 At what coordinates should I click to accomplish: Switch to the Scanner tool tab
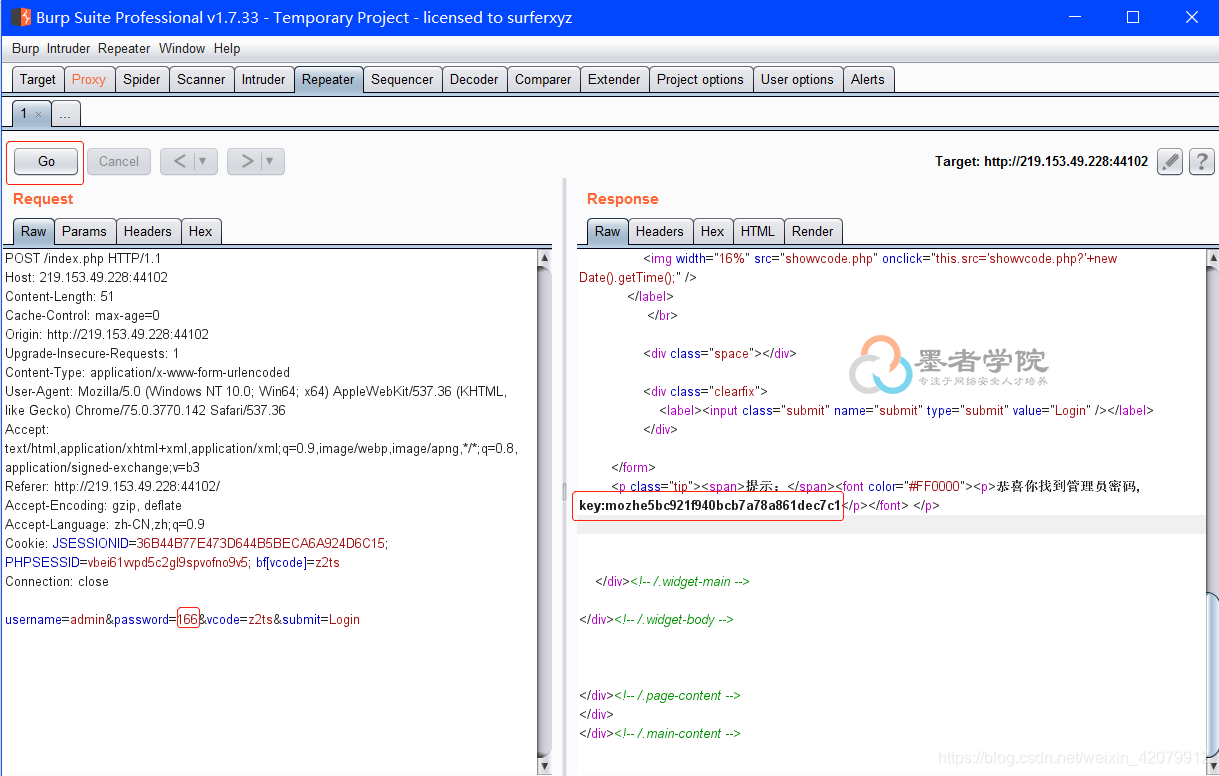pyautogui.click(x=201, y=80)
